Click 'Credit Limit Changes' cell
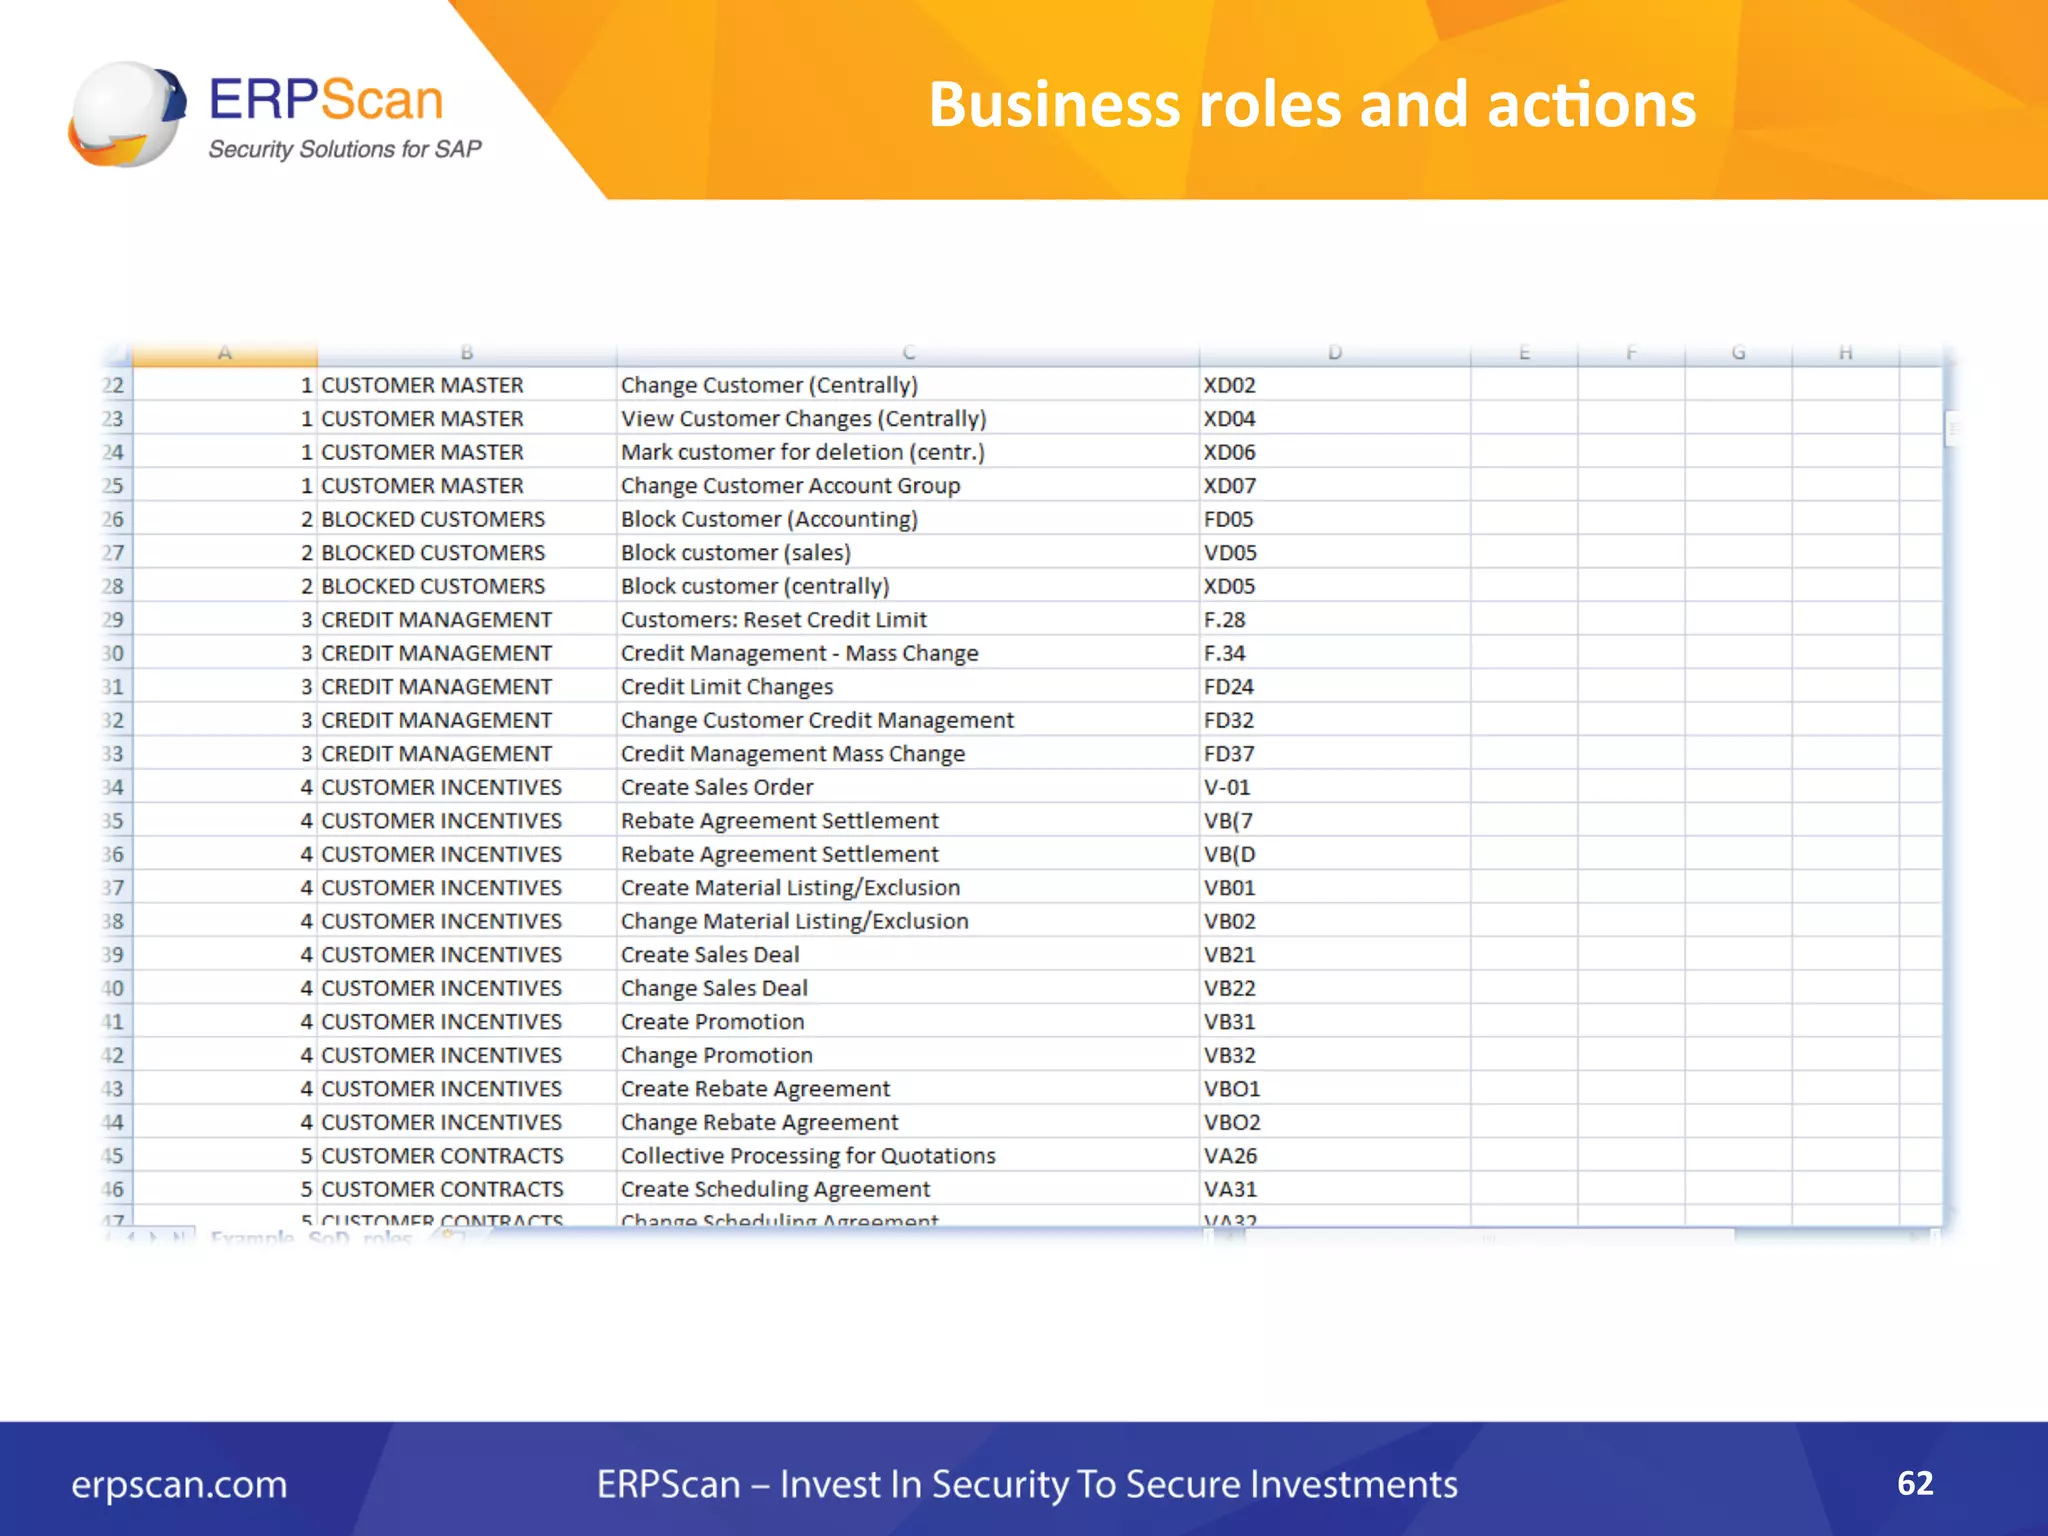Viewport: 2048px width, 1536px height. click(908, 686)
